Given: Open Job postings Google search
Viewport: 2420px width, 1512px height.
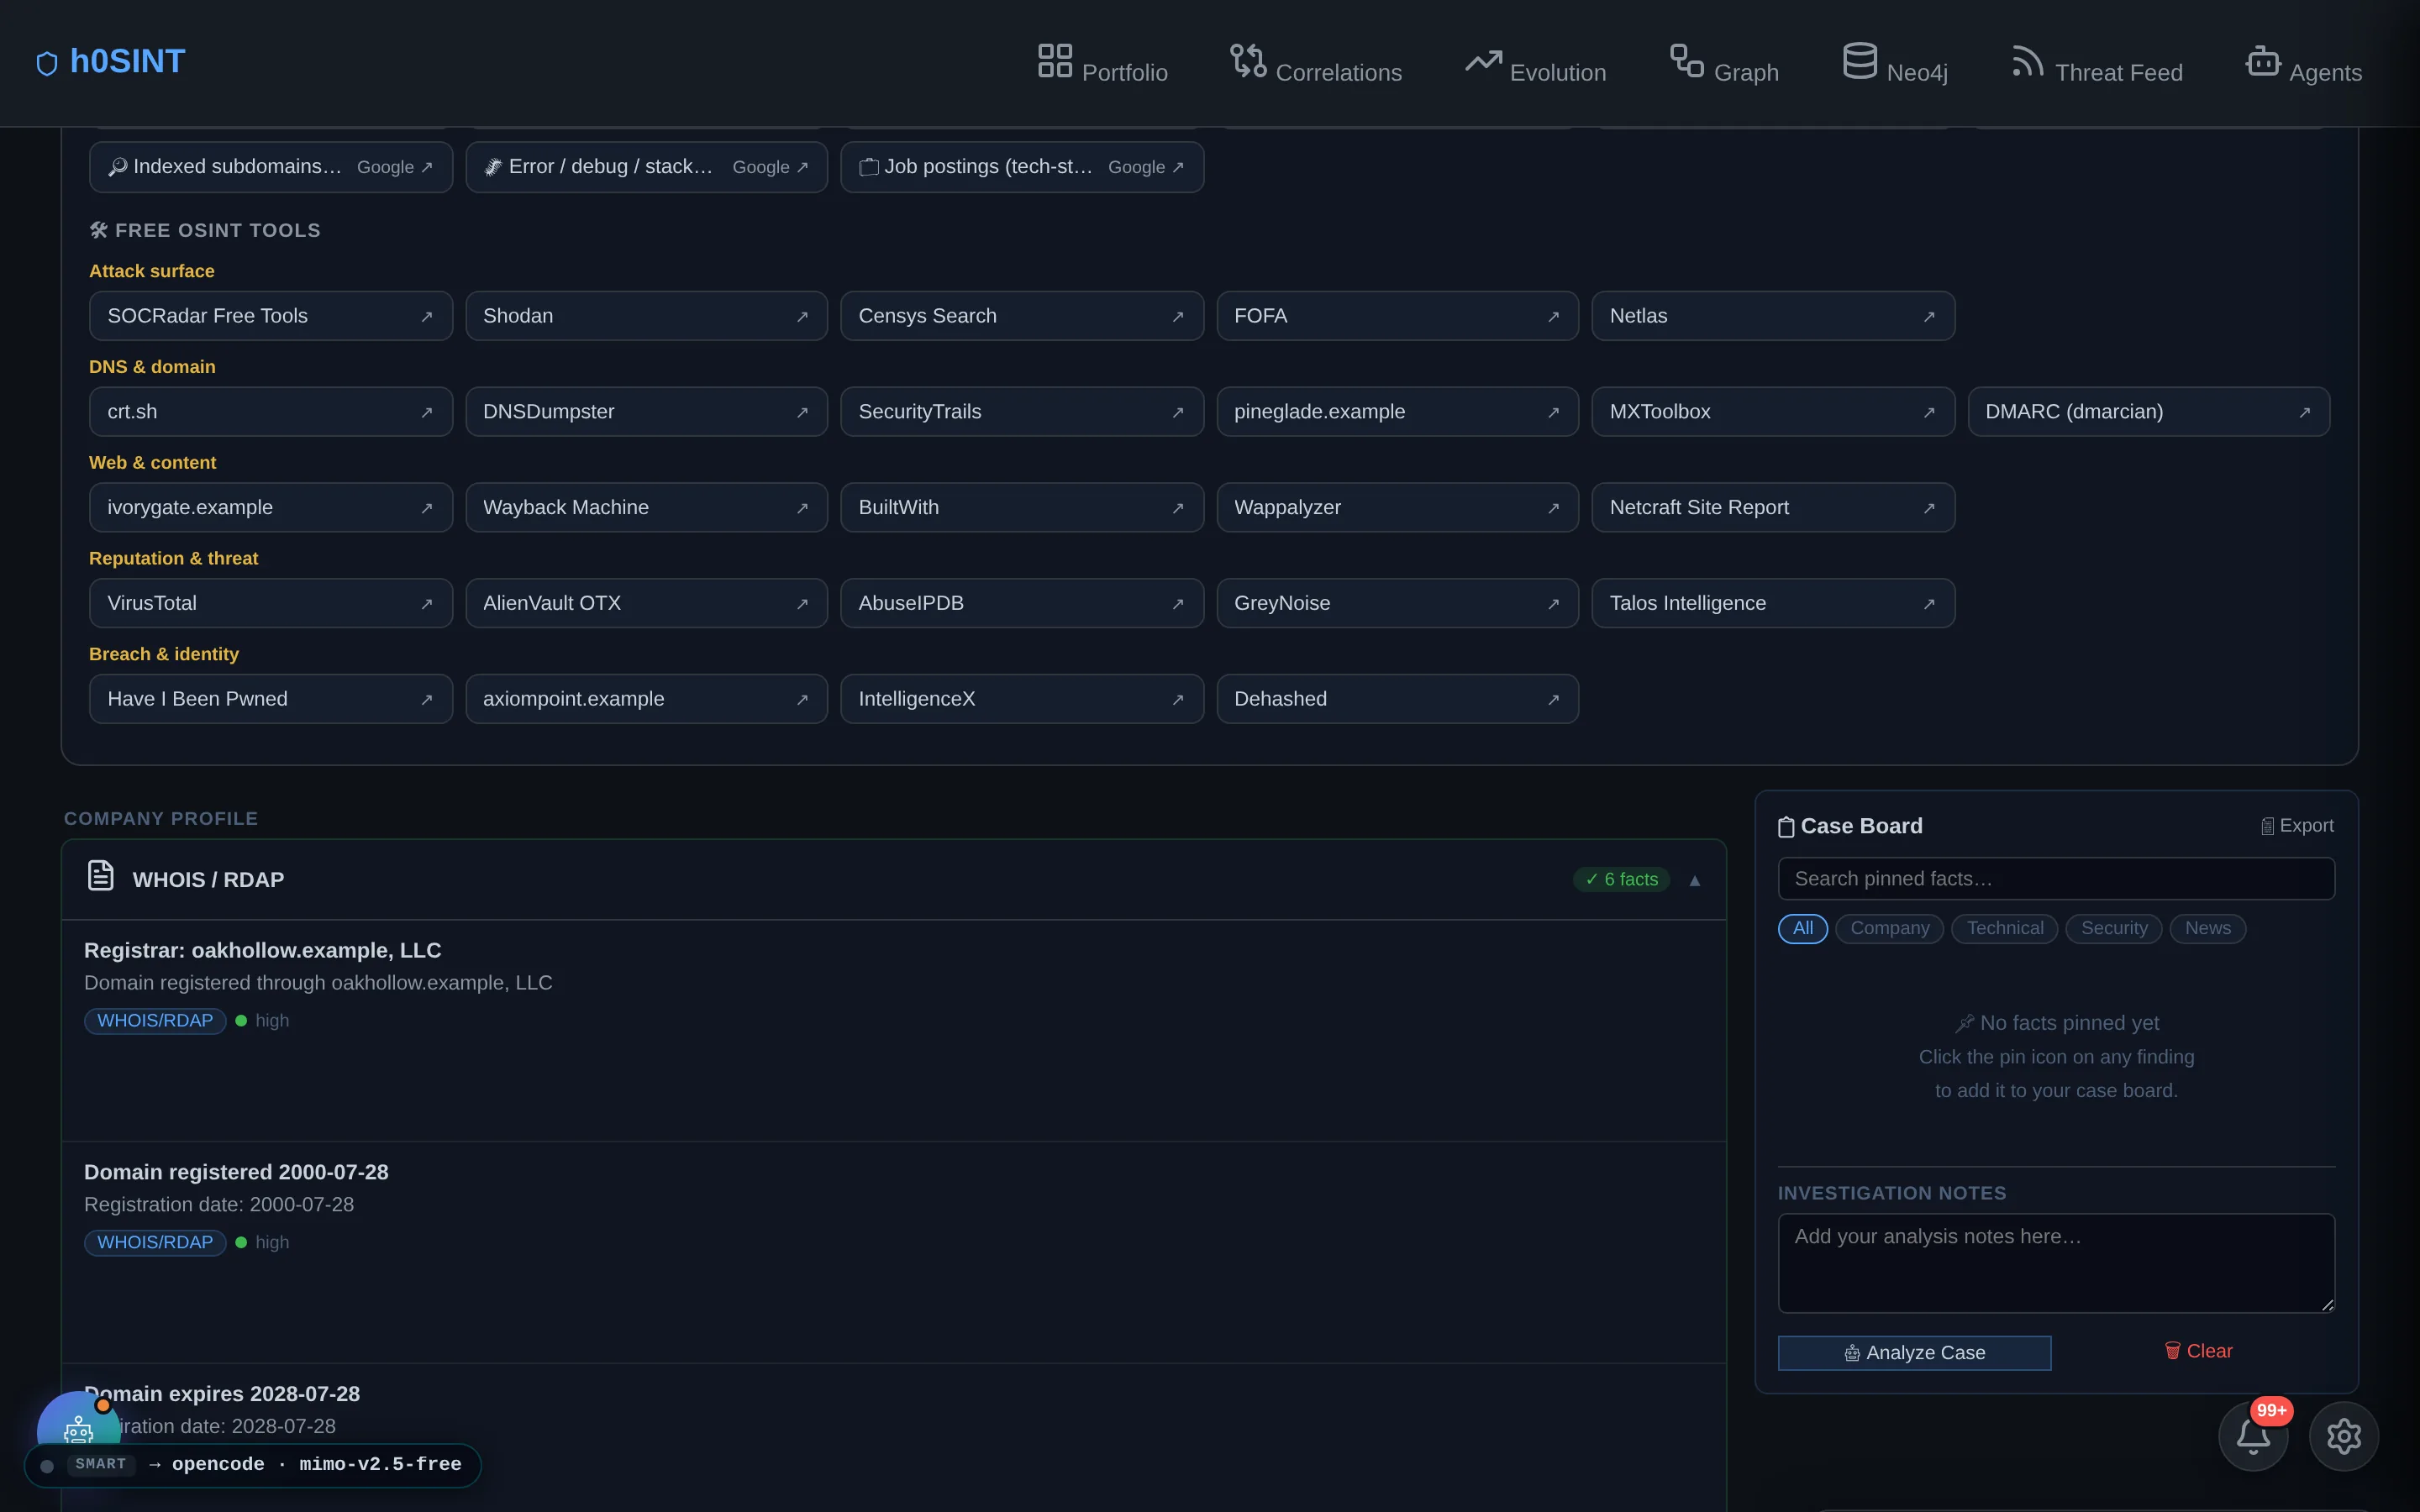Looking at the screenshot, I should [1022, 167].
